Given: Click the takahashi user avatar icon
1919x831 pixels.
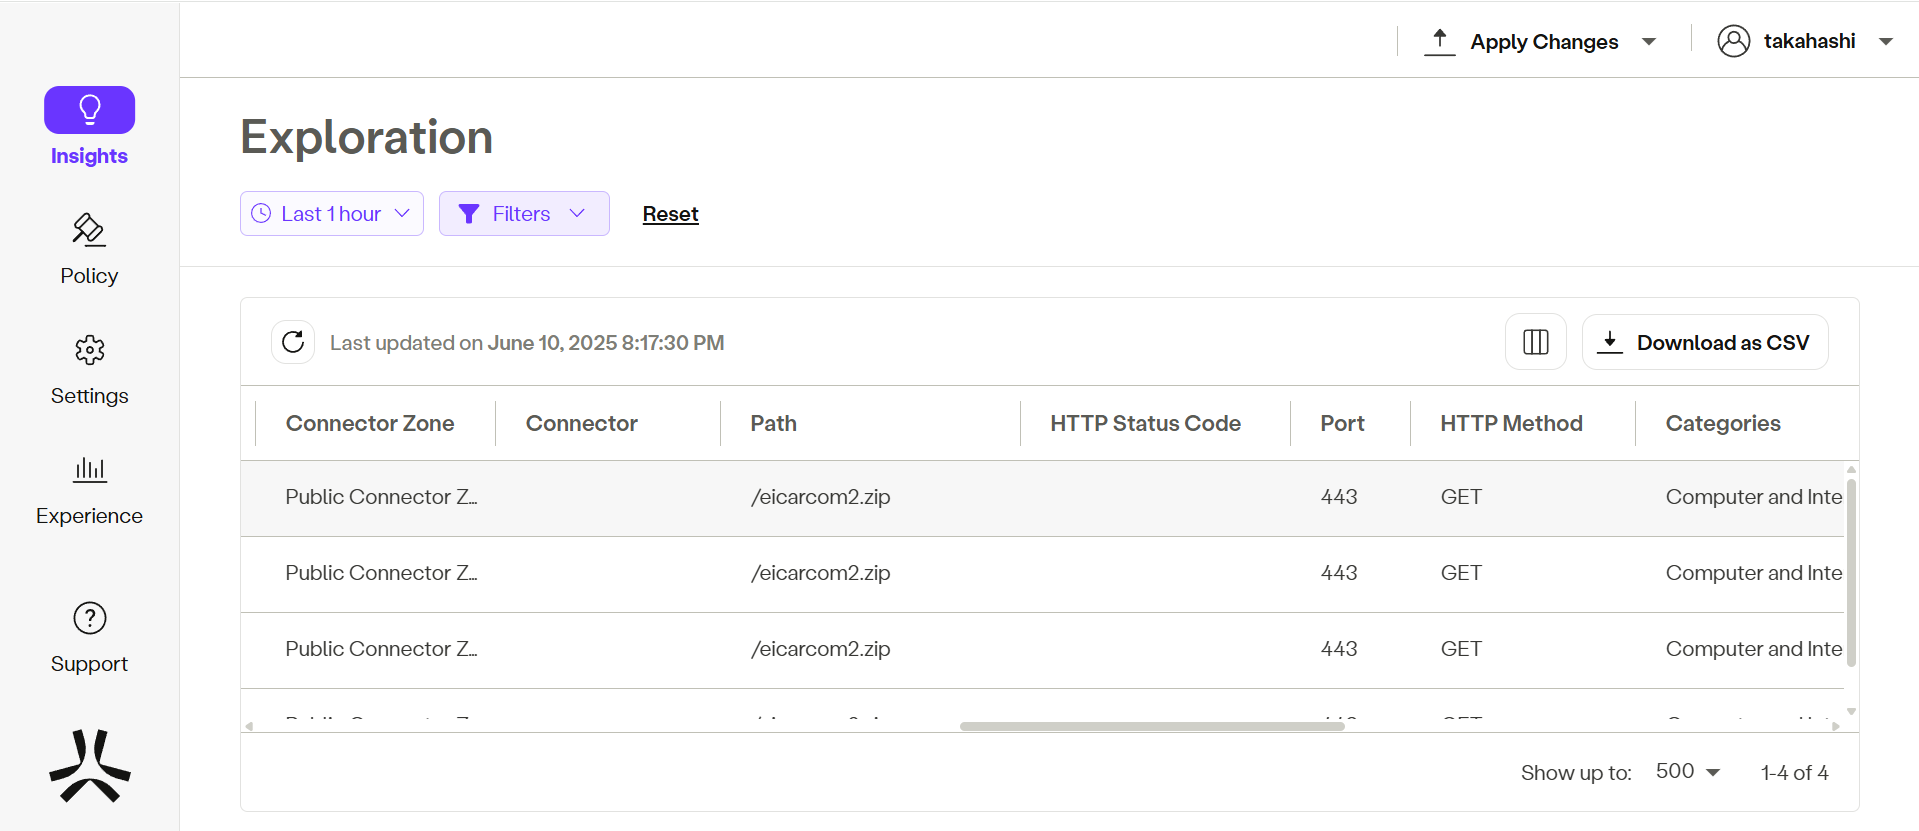Looking at the screenshot, I should click(x=1733, y=41).
